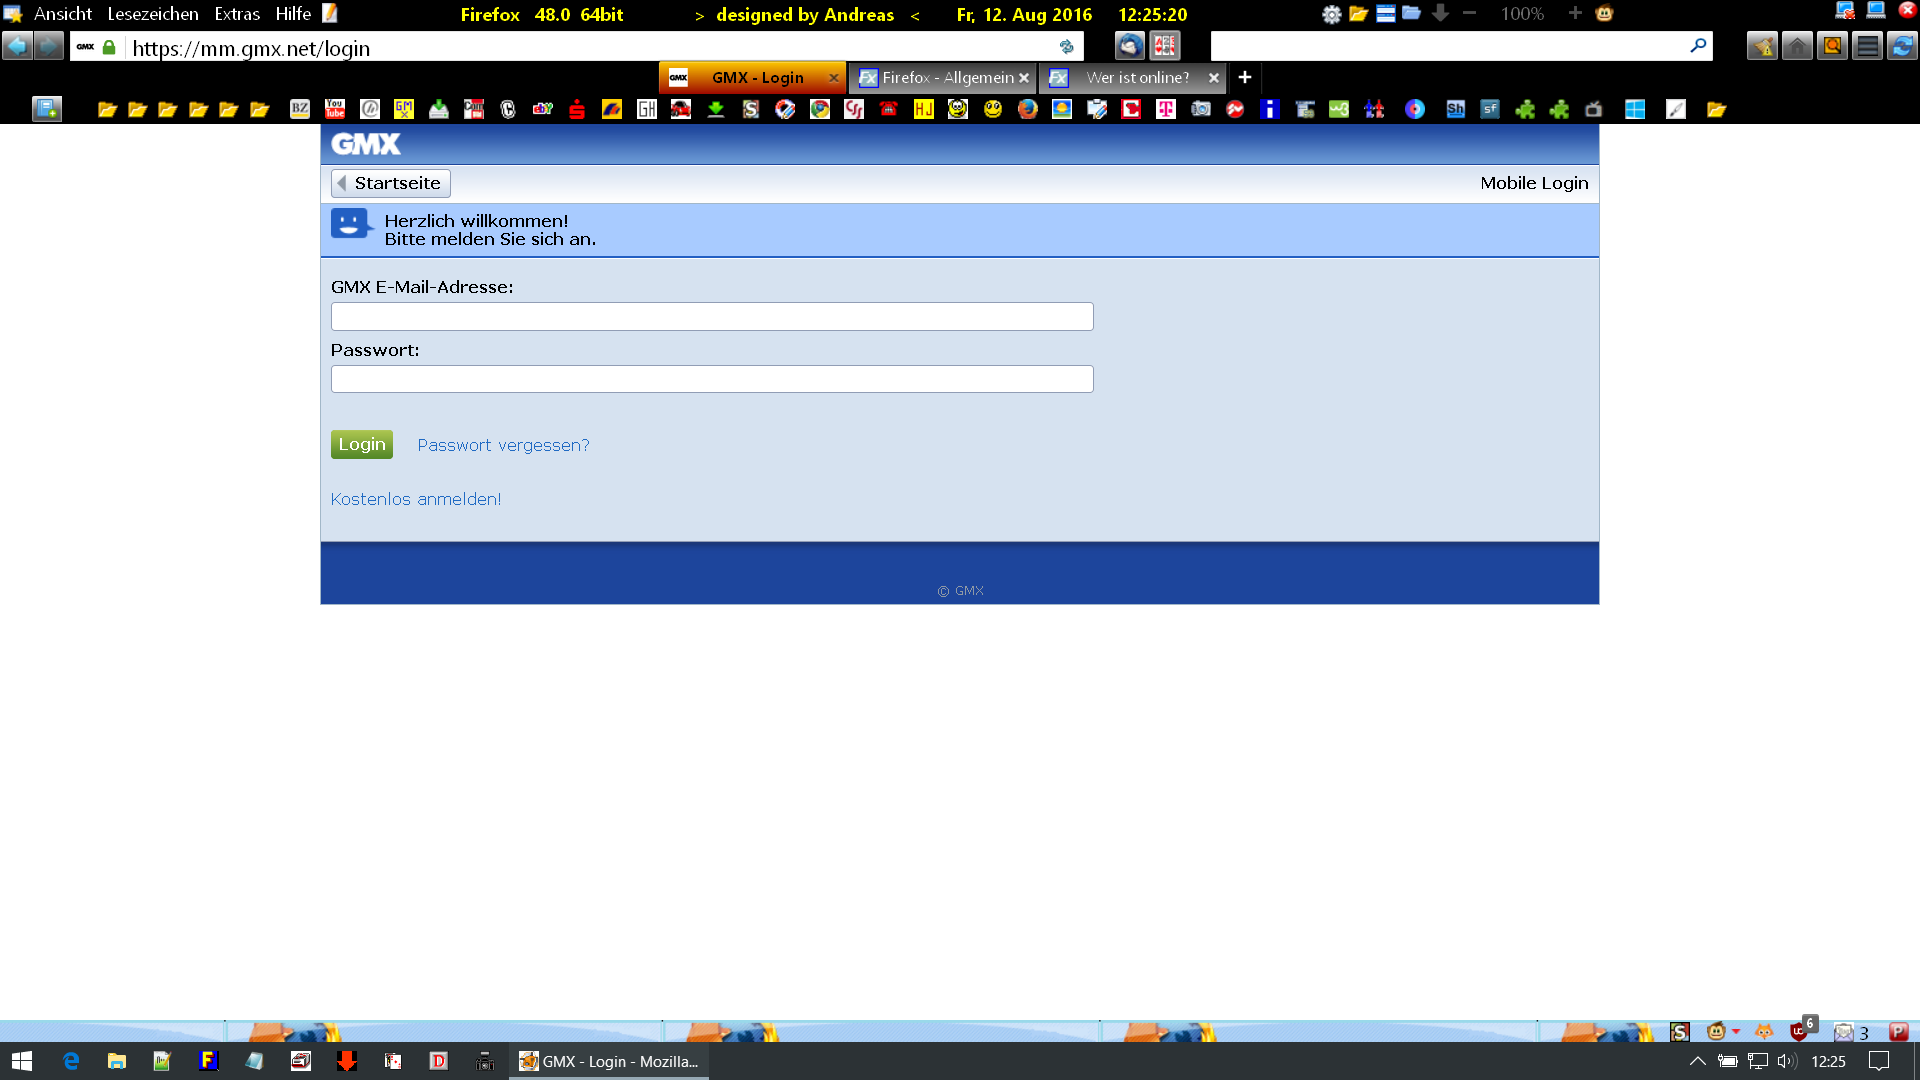Viewport: 1920px width, 1080px height.
Task: Open the Telekom bookmark icon
Action: (1166, 109)
